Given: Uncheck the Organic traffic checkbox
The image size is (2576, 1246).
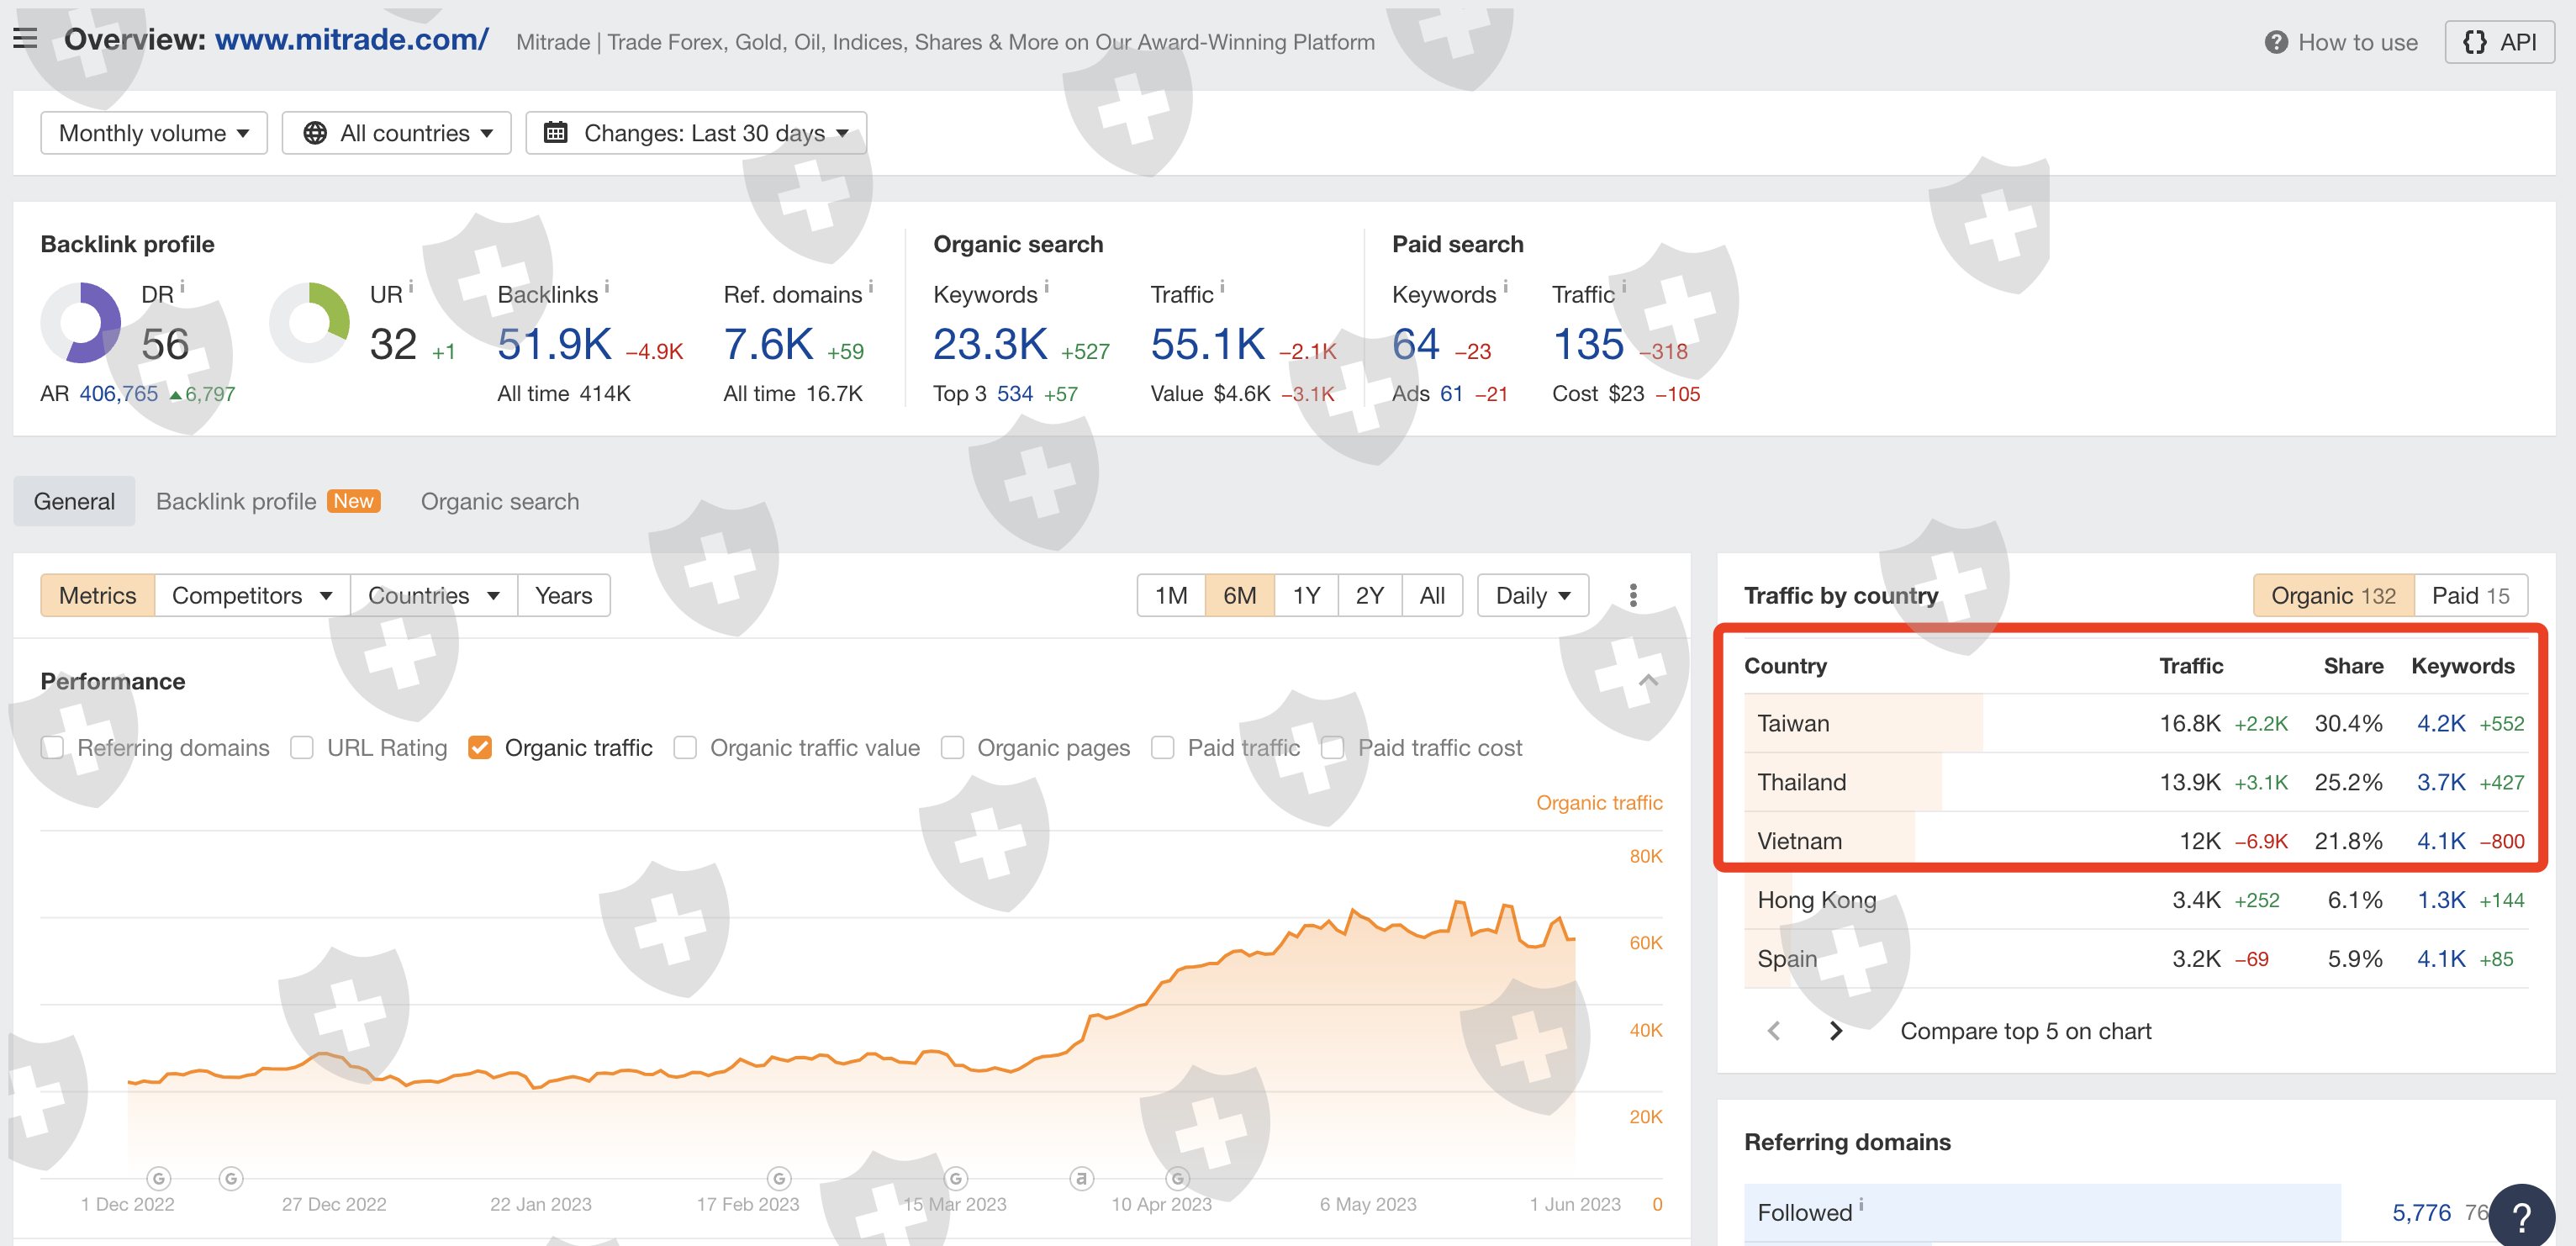Looking at the screenshot, I should (x=480, y=748).
